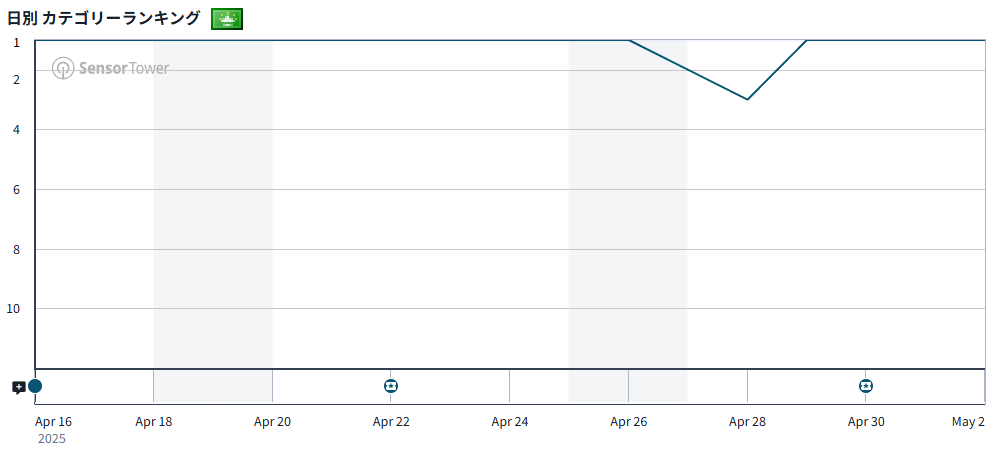The width and height of the screenshot is (1000, 451).
Task: Click the Apr 26 date label
Action: coord(629,422)
